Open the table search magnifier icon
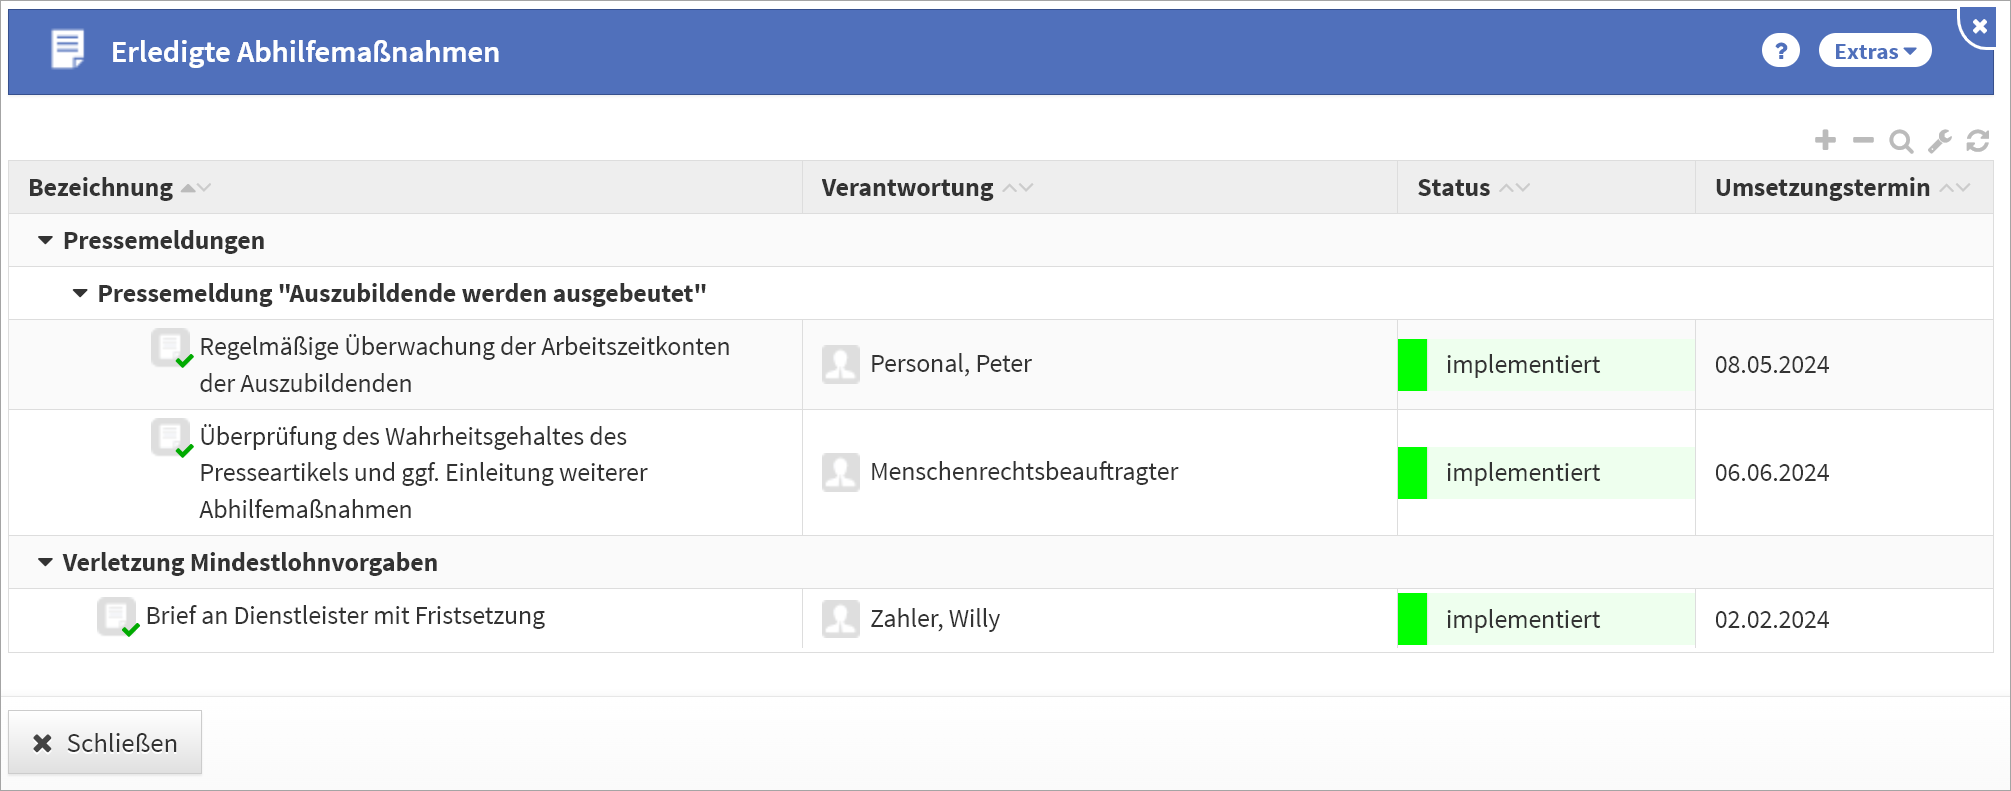2011x791 pixels. (1901, 141)
